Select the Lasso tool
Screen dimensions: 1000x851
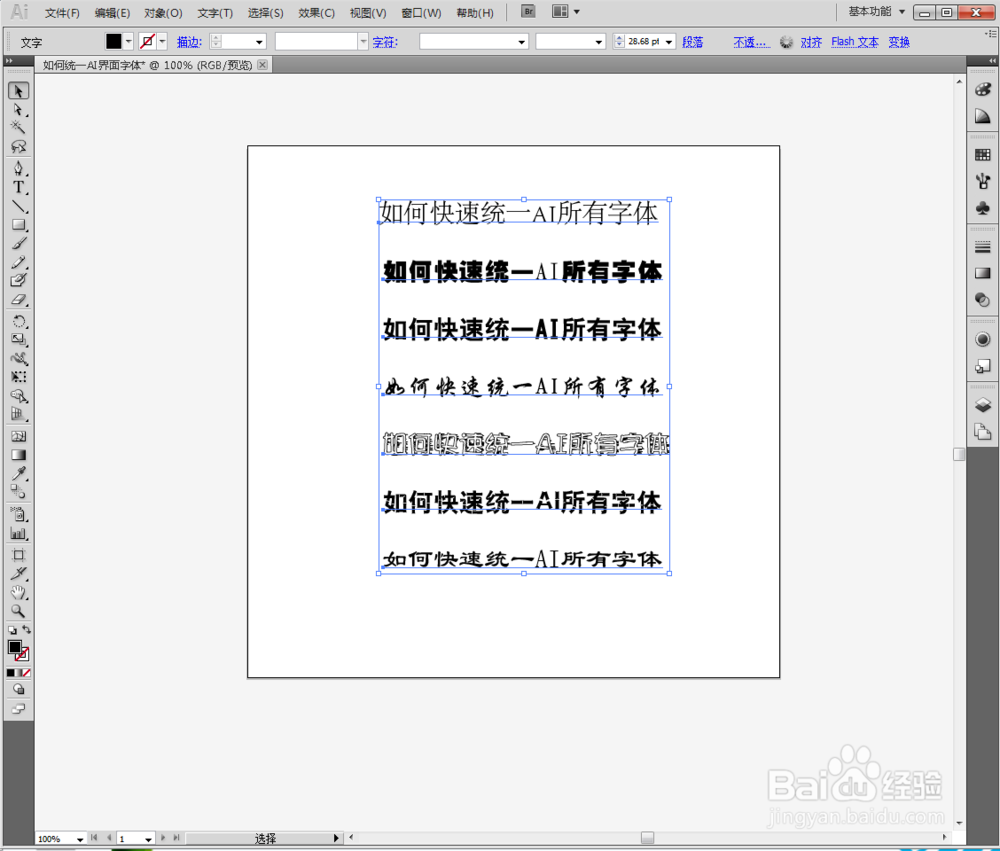18,147
